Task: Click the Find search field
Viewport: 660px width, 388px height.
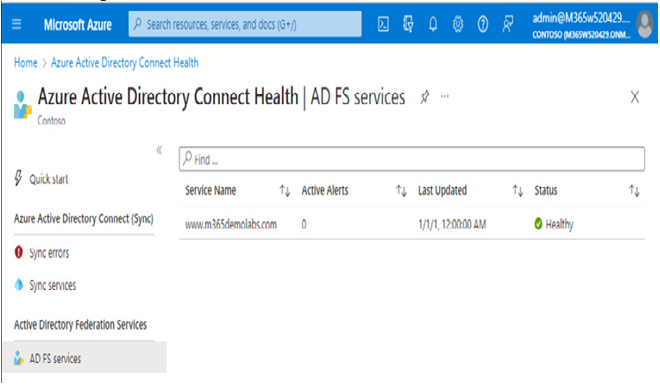Action: tap(412, 159)
